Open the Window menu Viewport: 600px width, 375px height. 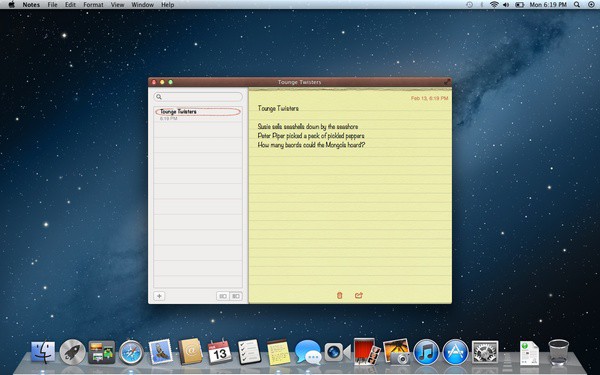(x=142, y=5)
